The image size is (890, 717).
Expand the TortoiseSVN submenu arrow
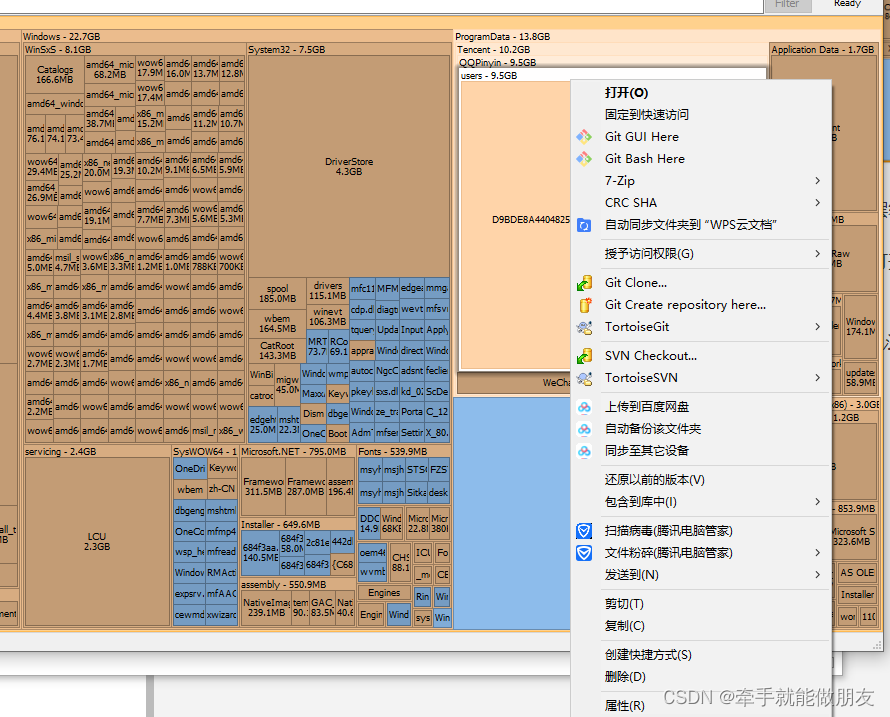coord(817,378)
